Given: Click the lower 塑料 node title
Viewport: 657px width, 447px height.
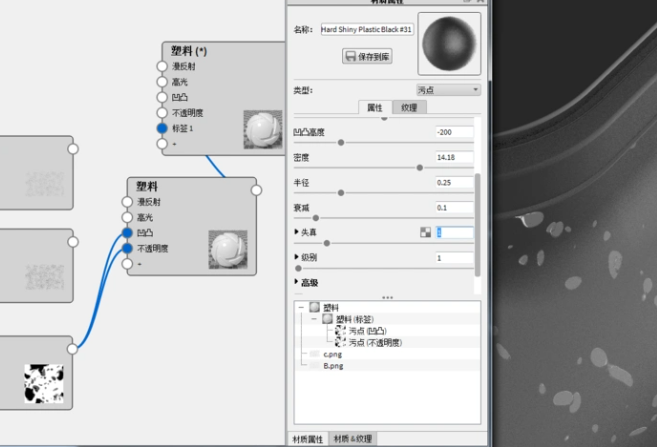Looking at the screenshot, I should (147, 186).
